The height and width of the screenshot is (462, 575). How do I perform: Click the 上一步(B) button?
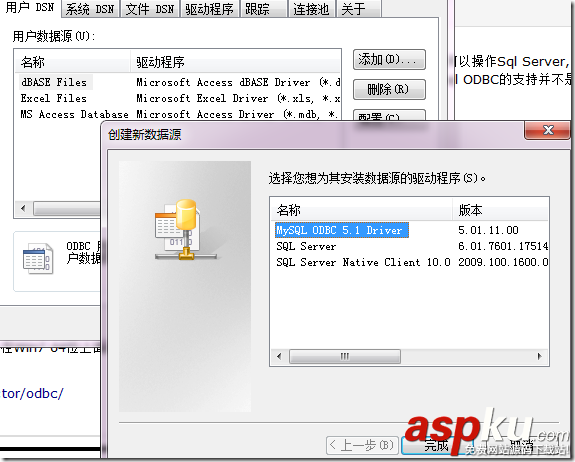tap(362, 445)
